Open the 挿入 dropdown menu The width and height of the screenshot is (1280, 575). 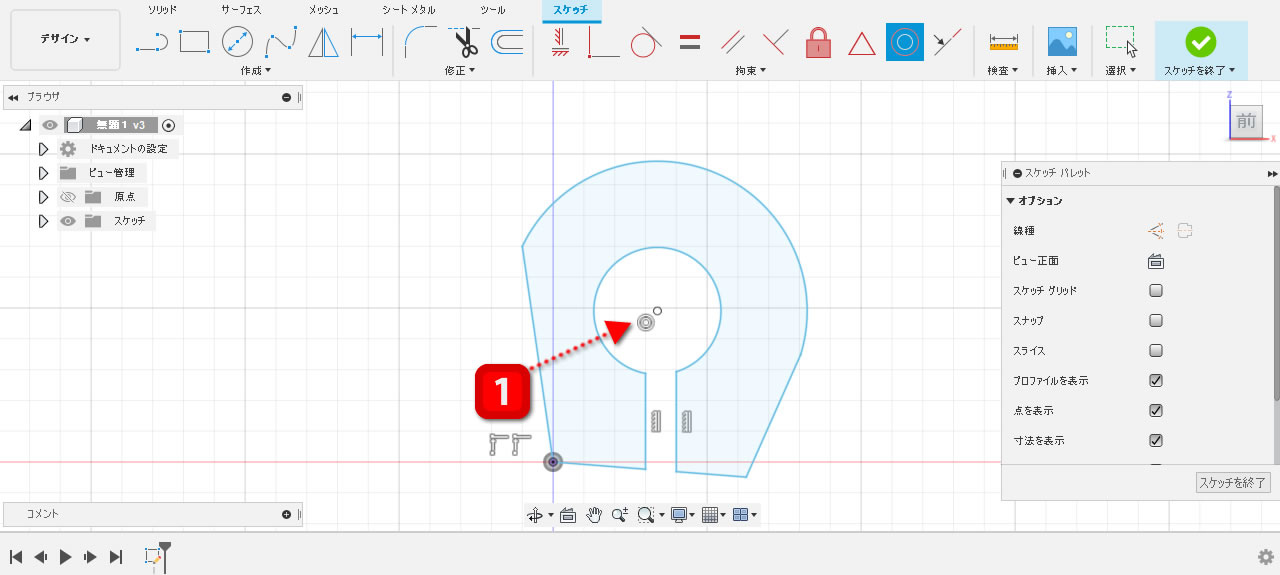click(x=1061, y=70)
